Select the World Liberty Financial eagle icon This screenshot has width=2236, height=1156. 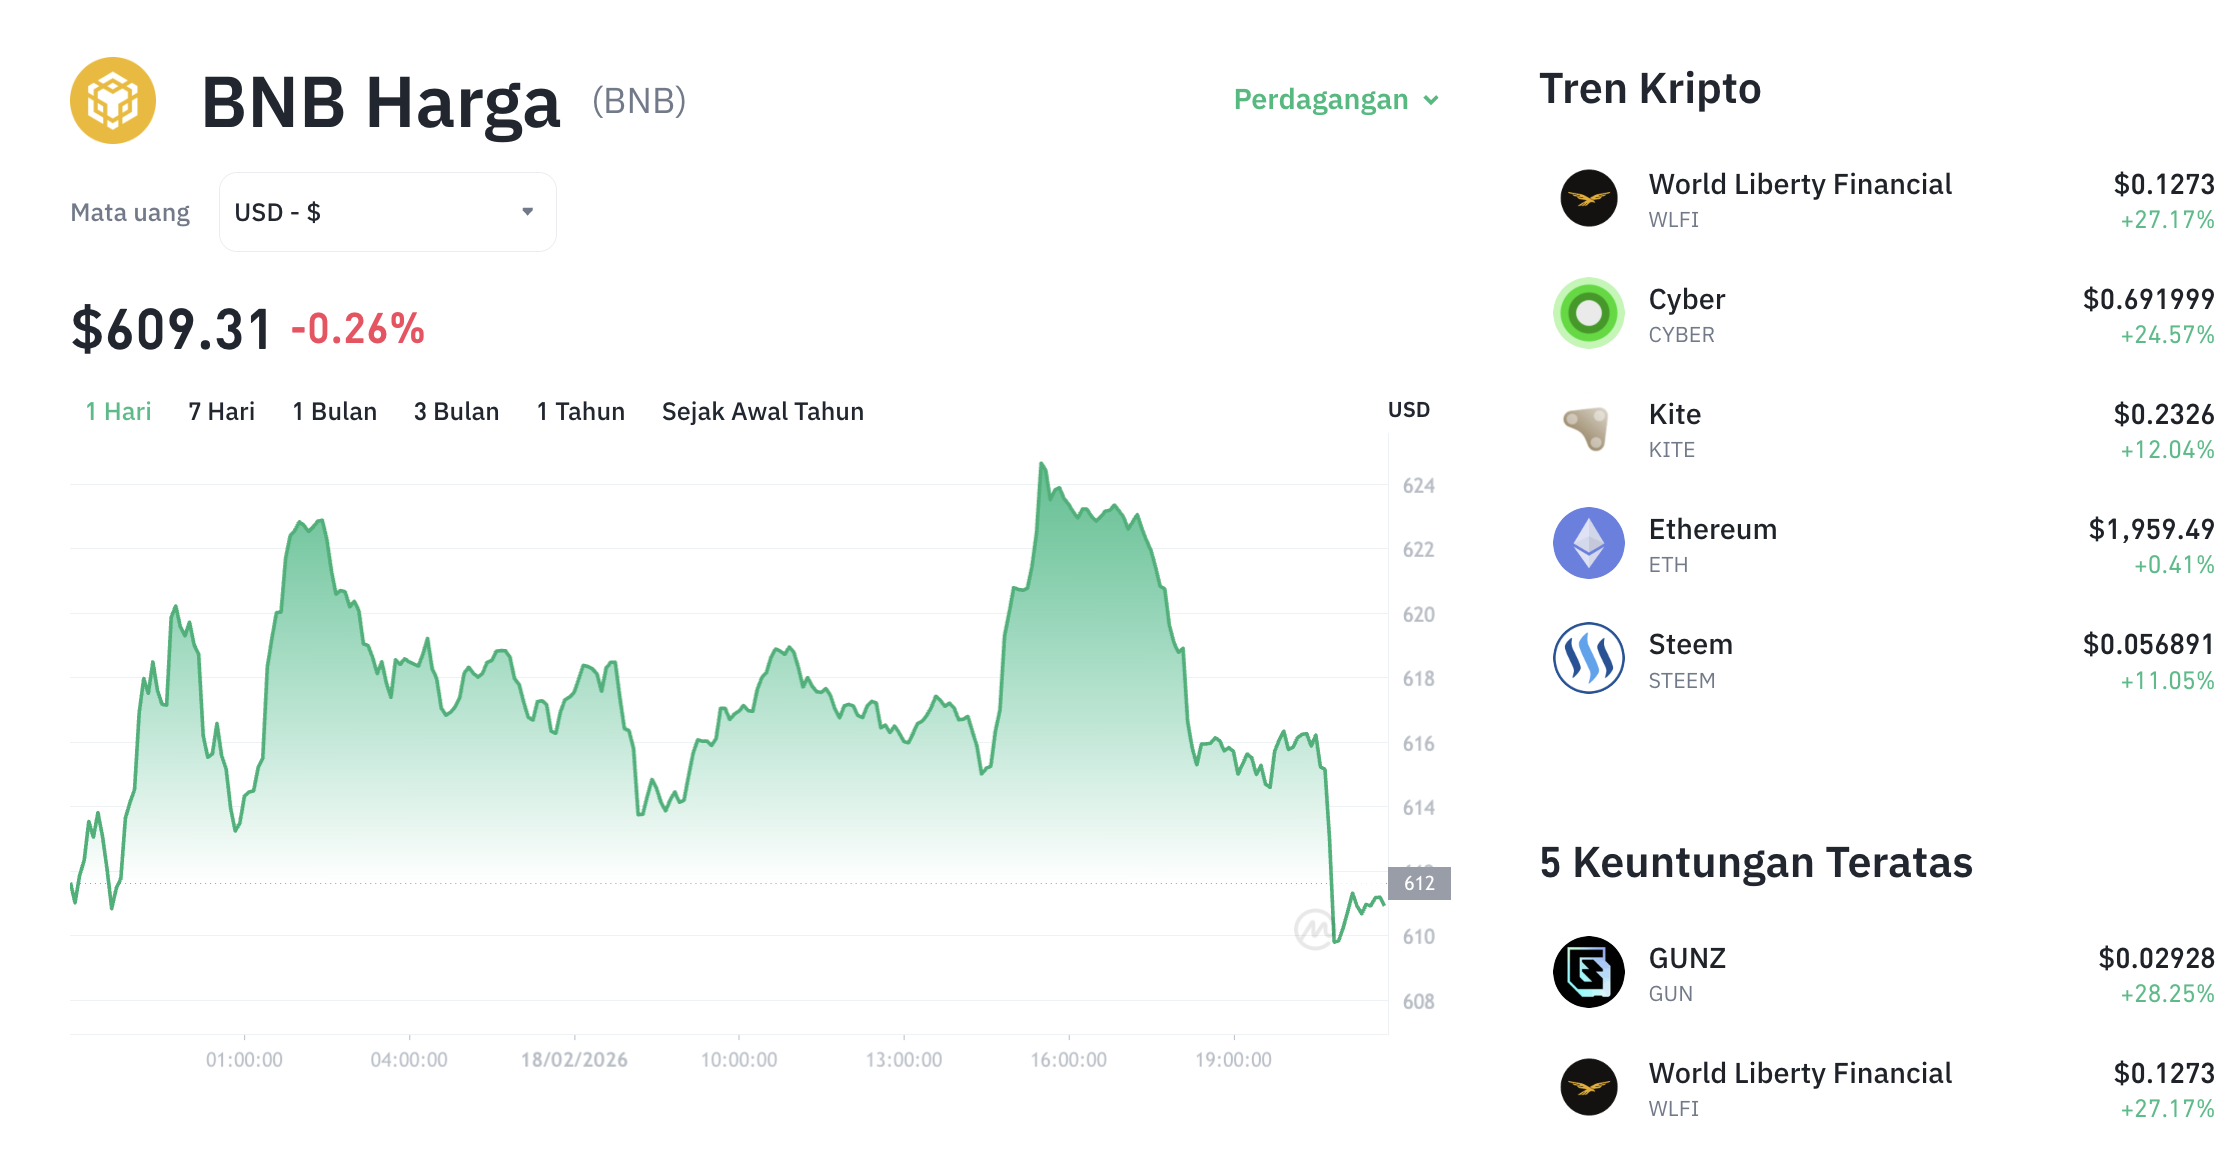(x=1588, y=198)
